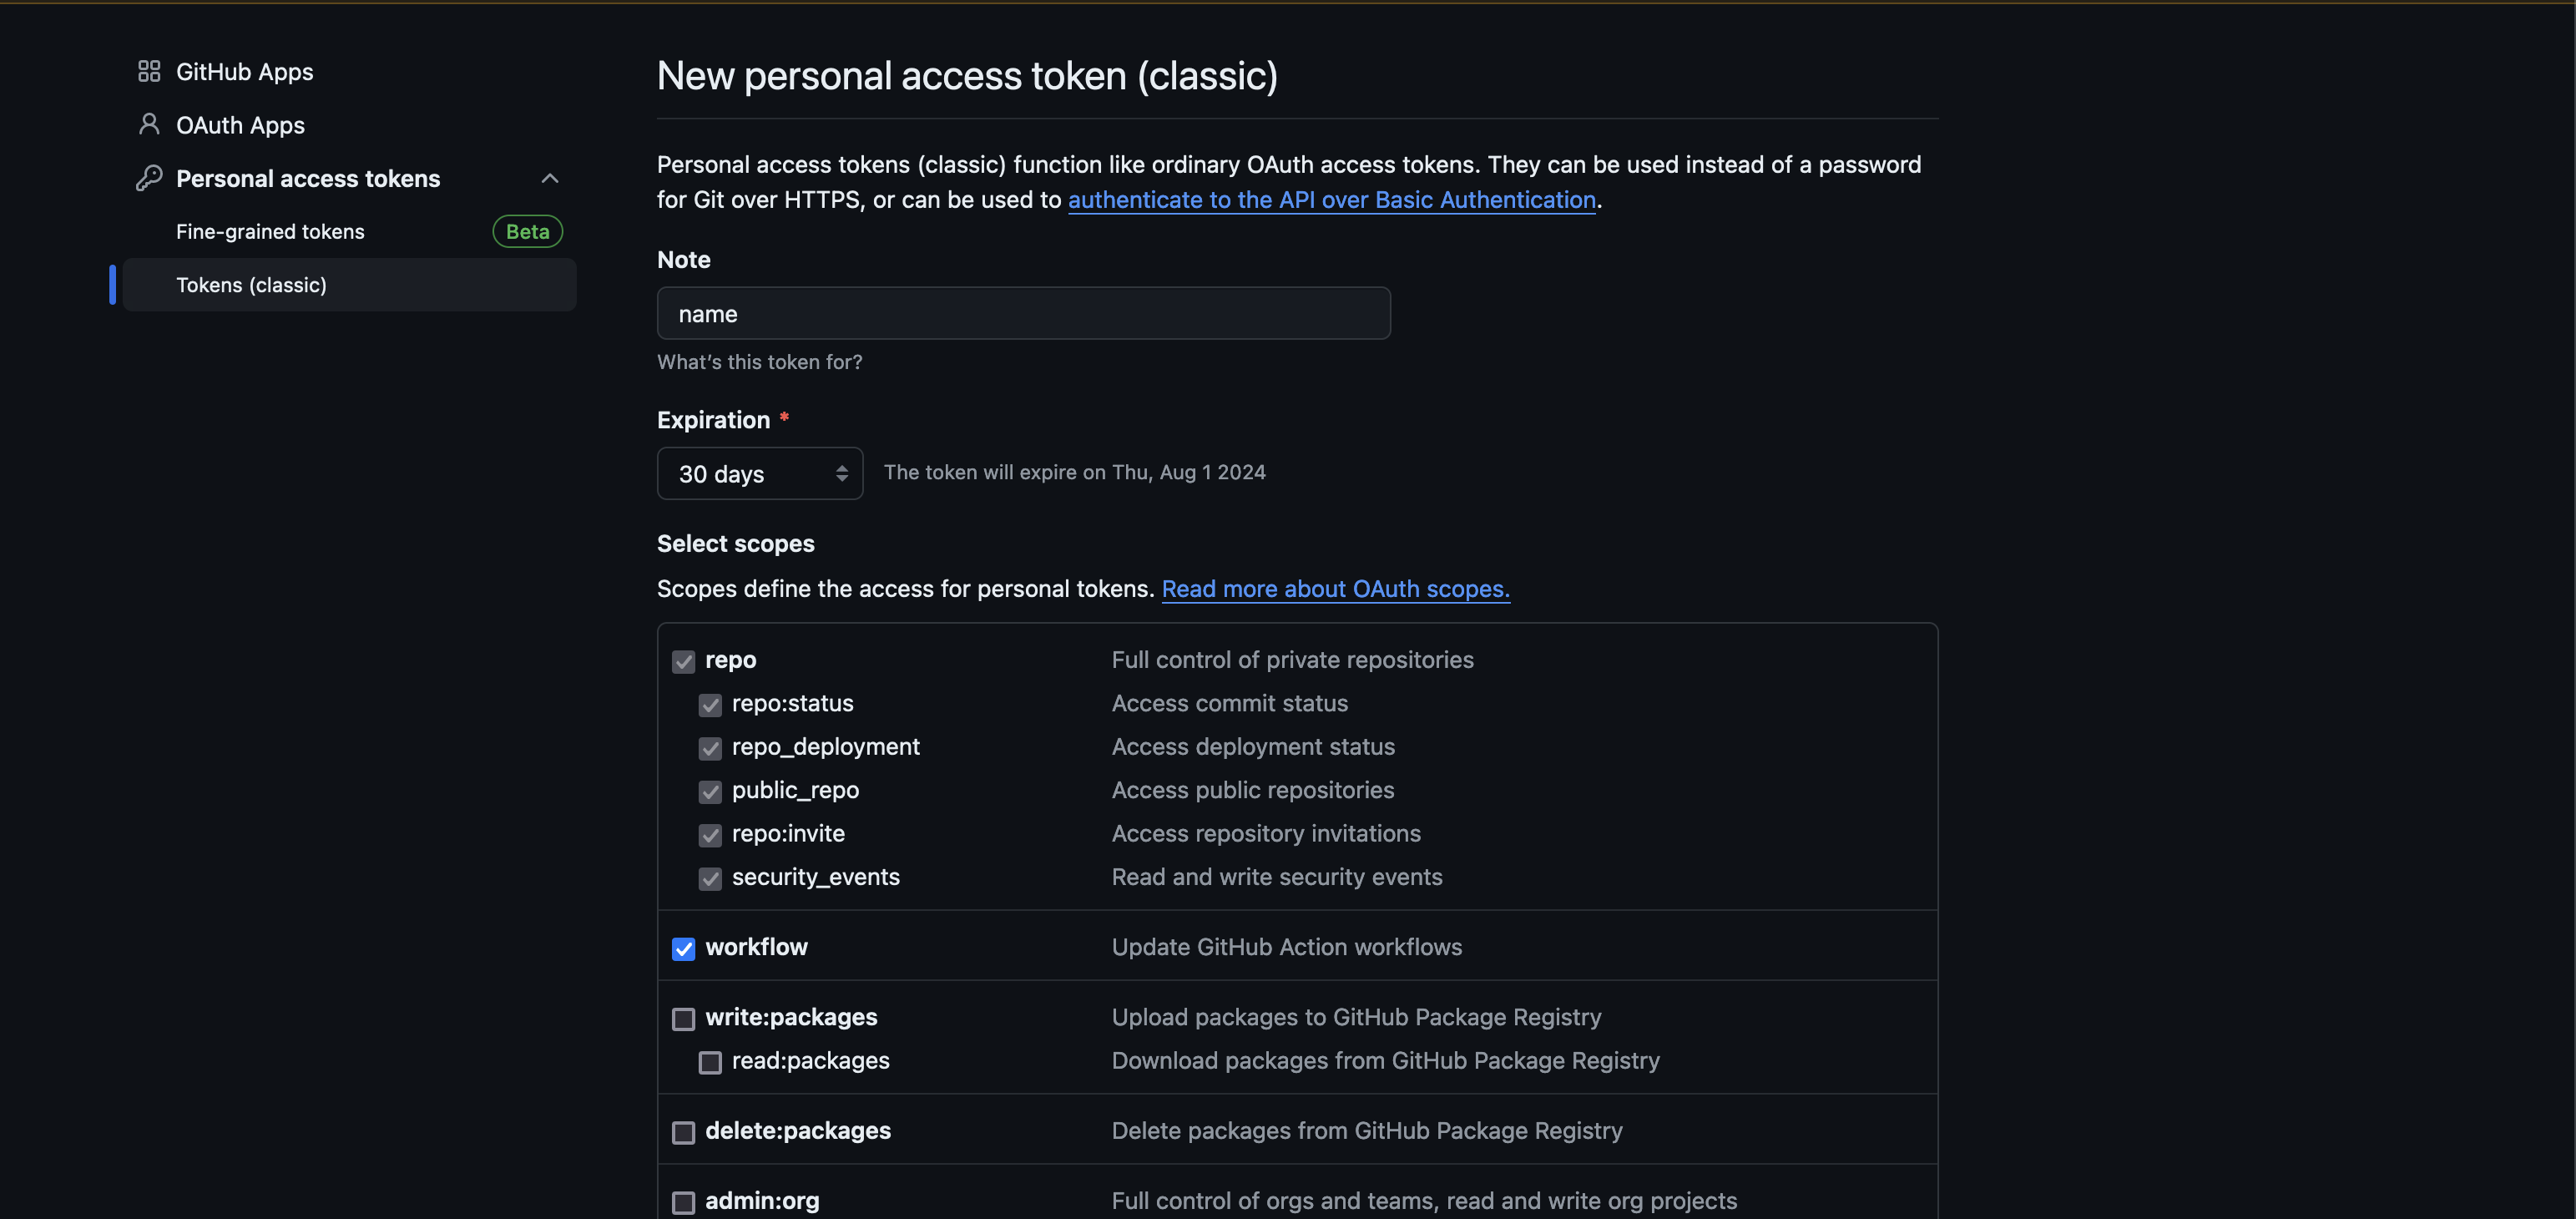Open Fine-grained tokens menu item
2576x1219 pixels.
tap(270, 231)
